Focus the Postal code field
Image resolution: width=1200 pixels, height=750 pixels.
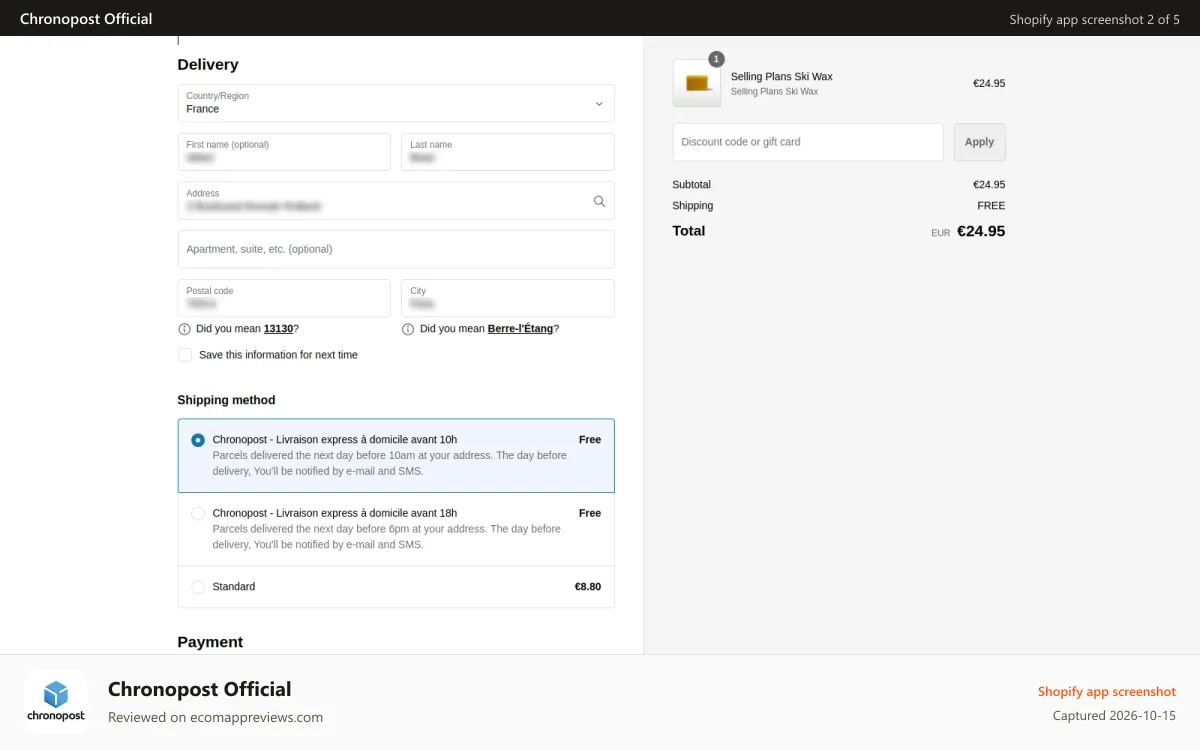(x=284, y=298)
